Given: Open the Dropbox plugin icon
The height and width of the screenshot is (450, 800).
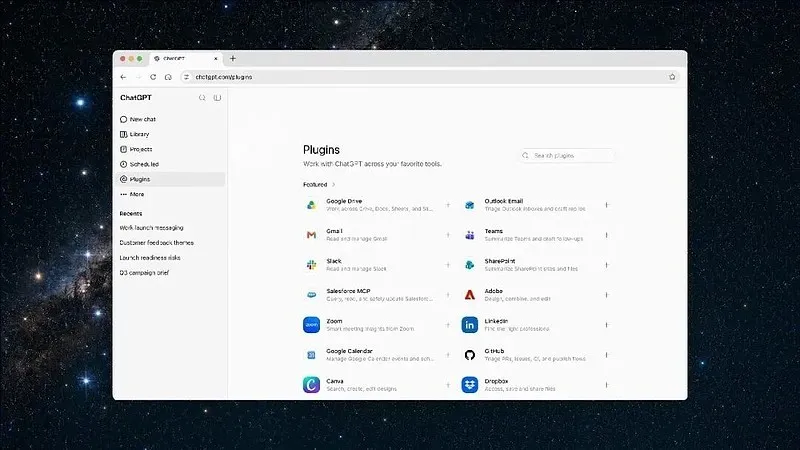Looking at the screenshot, I should click(470, 385).
